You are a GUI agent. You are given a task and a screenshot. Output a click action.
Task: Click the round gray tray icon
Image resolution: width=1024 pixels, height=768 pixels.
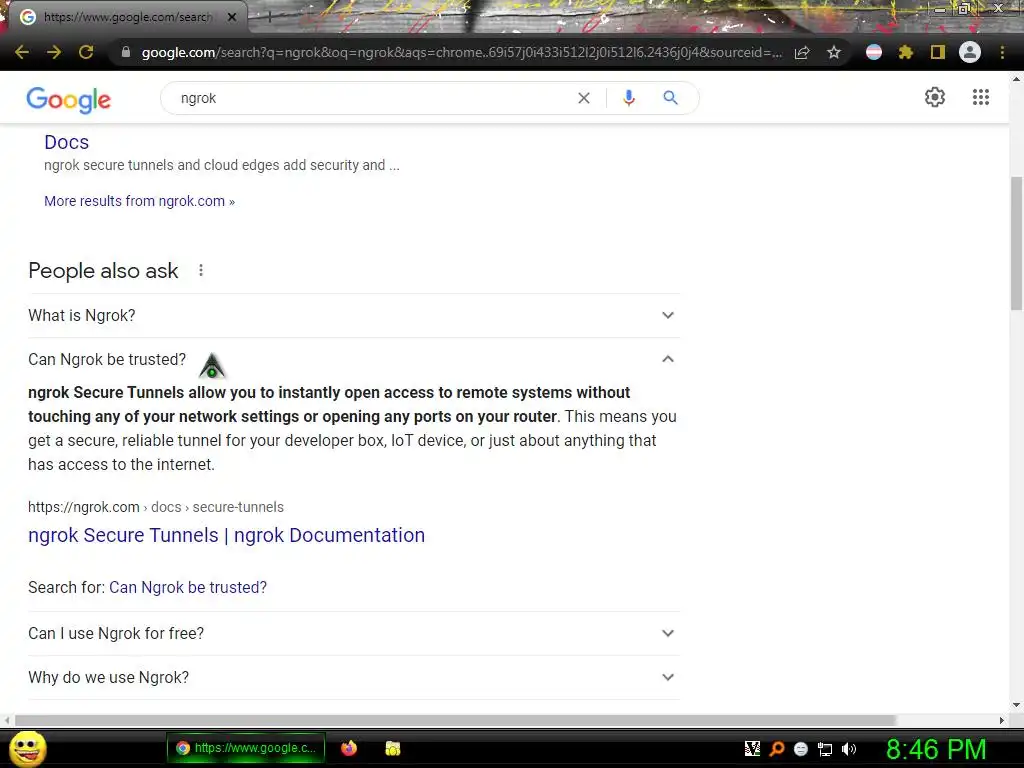pos(801,749)
